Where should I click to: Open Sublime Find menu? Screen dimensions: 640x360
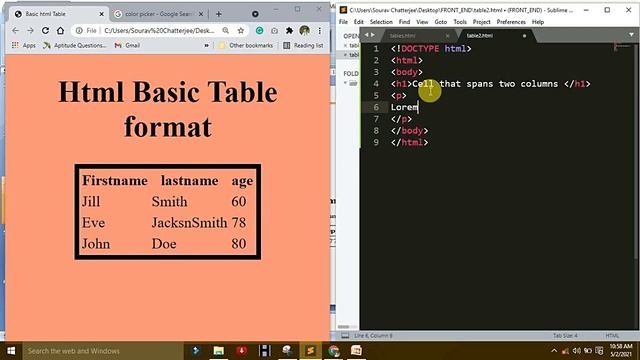point(404,22)
